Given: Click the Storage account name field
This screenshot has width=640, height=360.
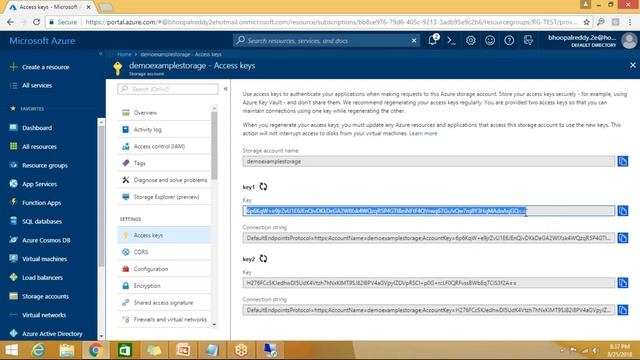Looking at the screenshot, I should (429, 161).
